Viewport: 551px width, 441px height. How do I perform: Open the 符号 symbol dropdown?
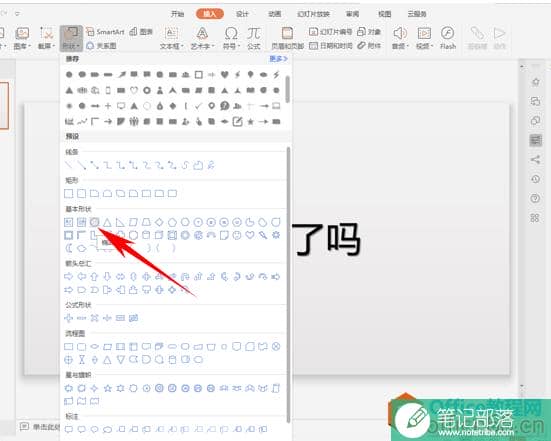(x=231, y=38)
